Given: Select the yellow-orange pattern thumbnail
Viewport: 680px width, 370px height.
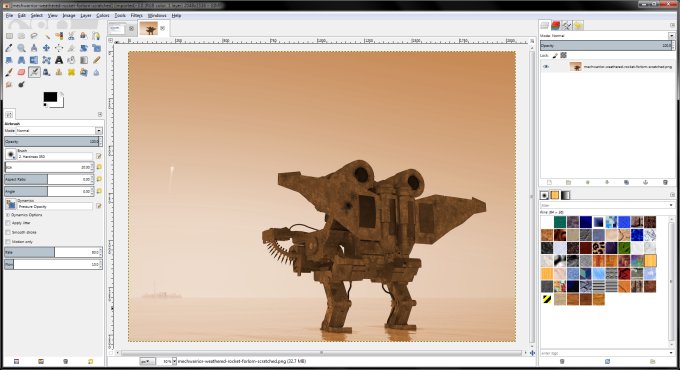Looking at the screenshot, I should 650,261.
